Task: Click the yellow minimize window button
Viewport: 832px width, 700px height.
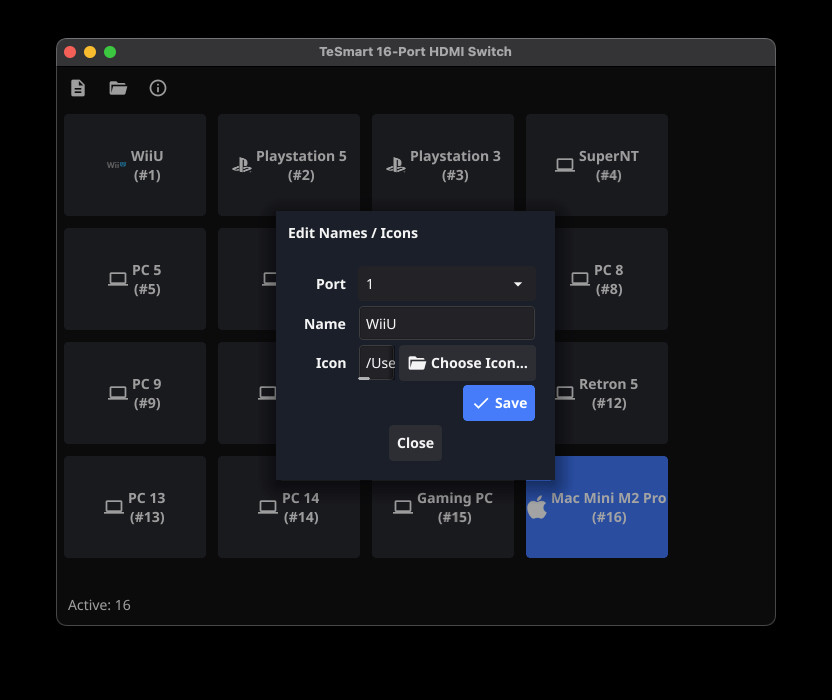Action: click(90, 52)
